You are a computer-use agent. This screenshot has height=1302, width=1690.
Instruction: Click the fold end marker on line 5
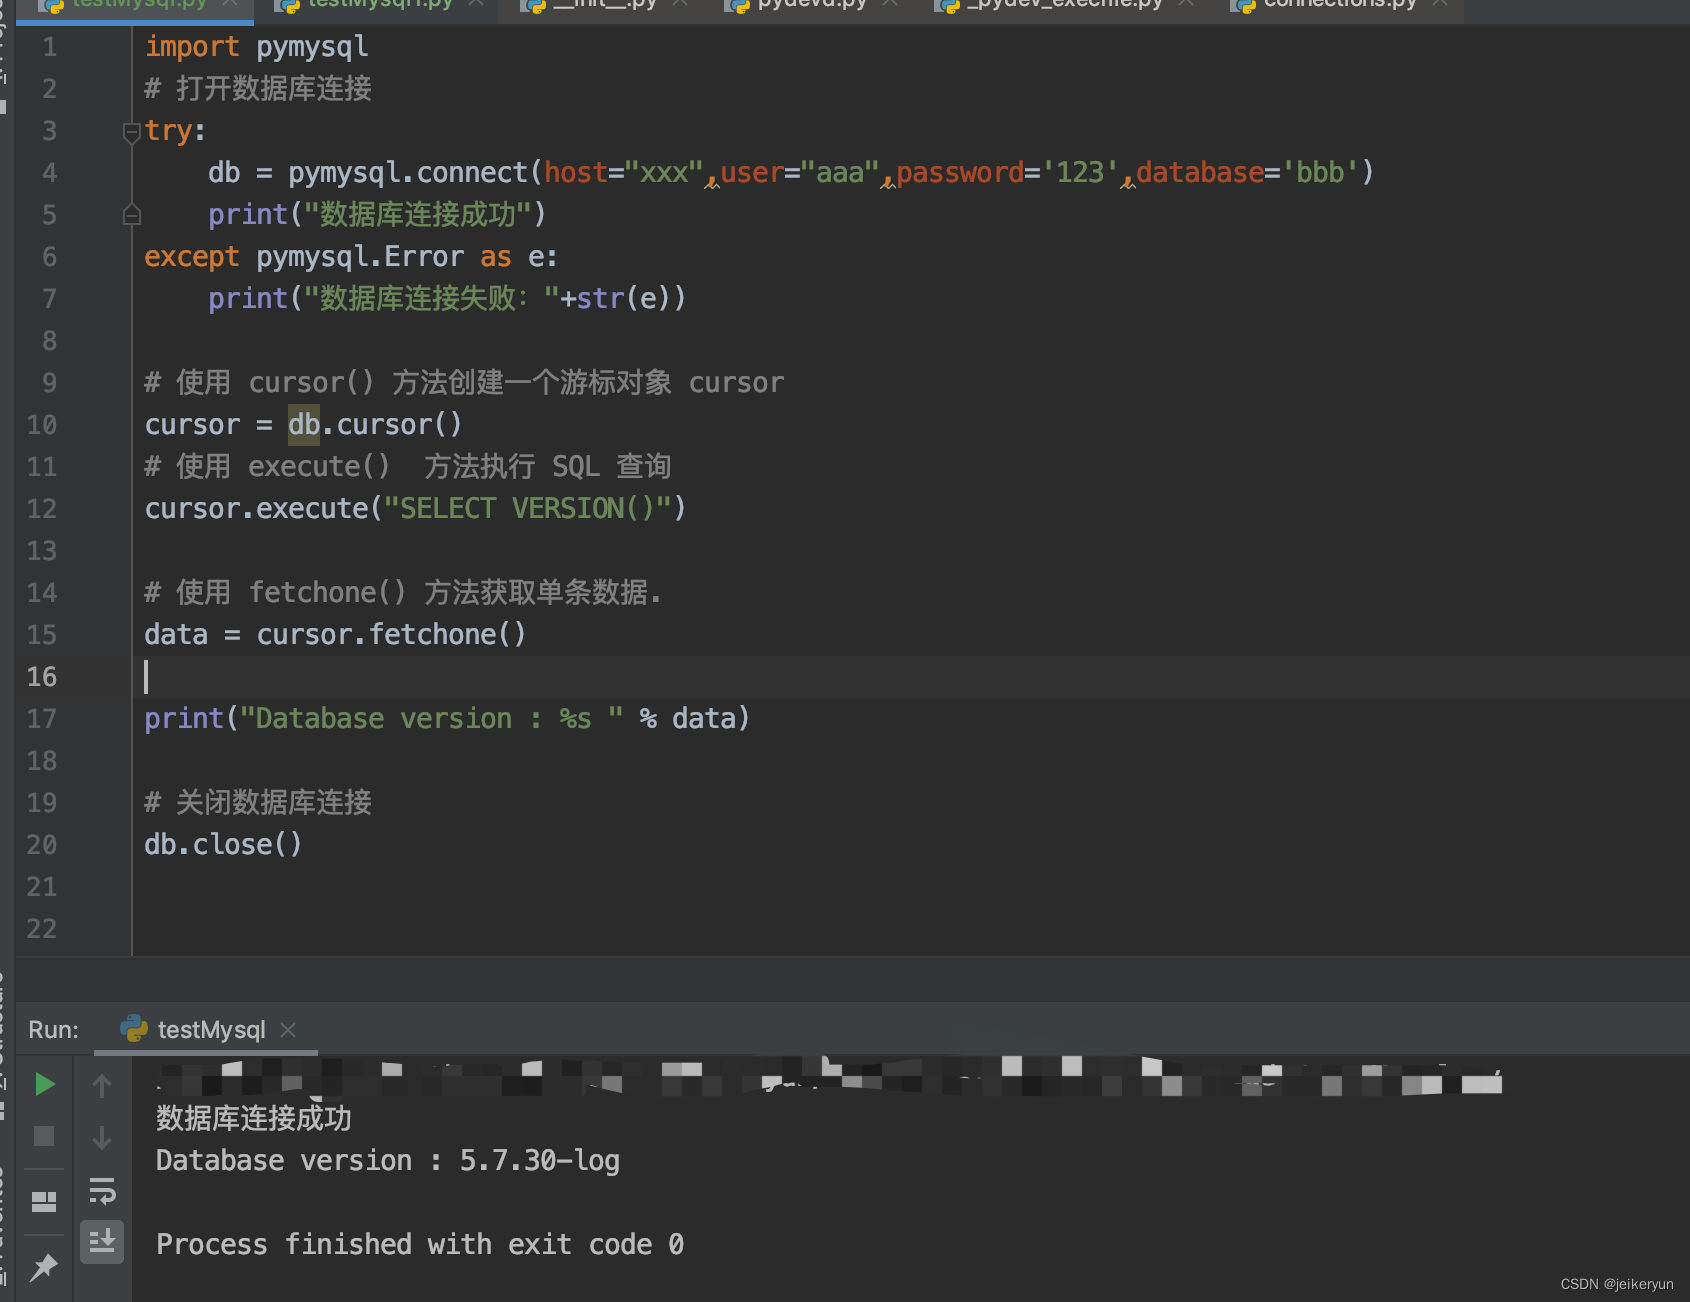tap(131, 215)
